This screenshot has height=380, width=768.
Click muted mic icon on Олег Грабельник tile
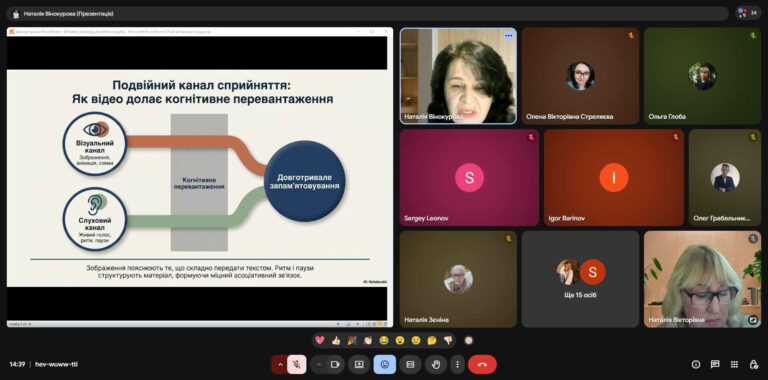click(753, 137)
